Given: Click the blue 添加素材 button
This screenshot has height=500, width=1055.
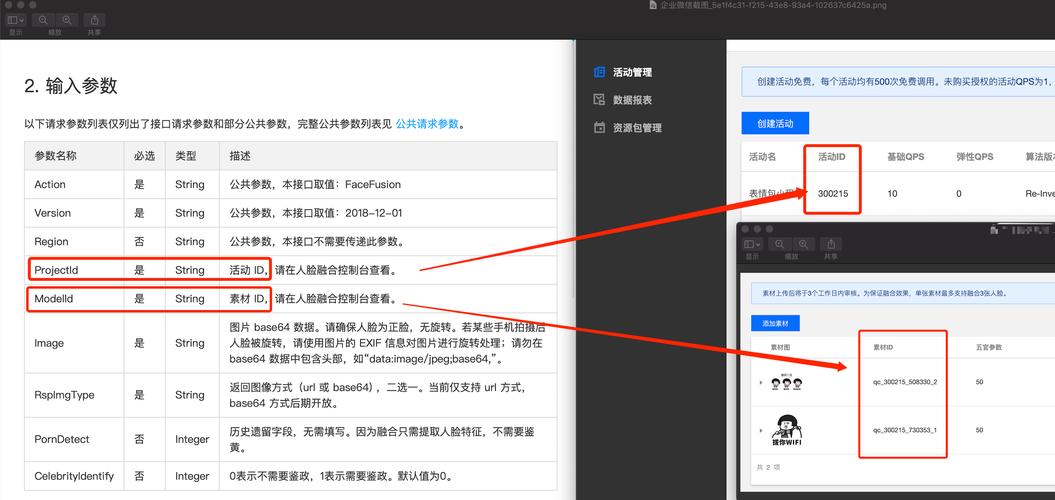Looking at the screenshot, I should tap(775, 324).
